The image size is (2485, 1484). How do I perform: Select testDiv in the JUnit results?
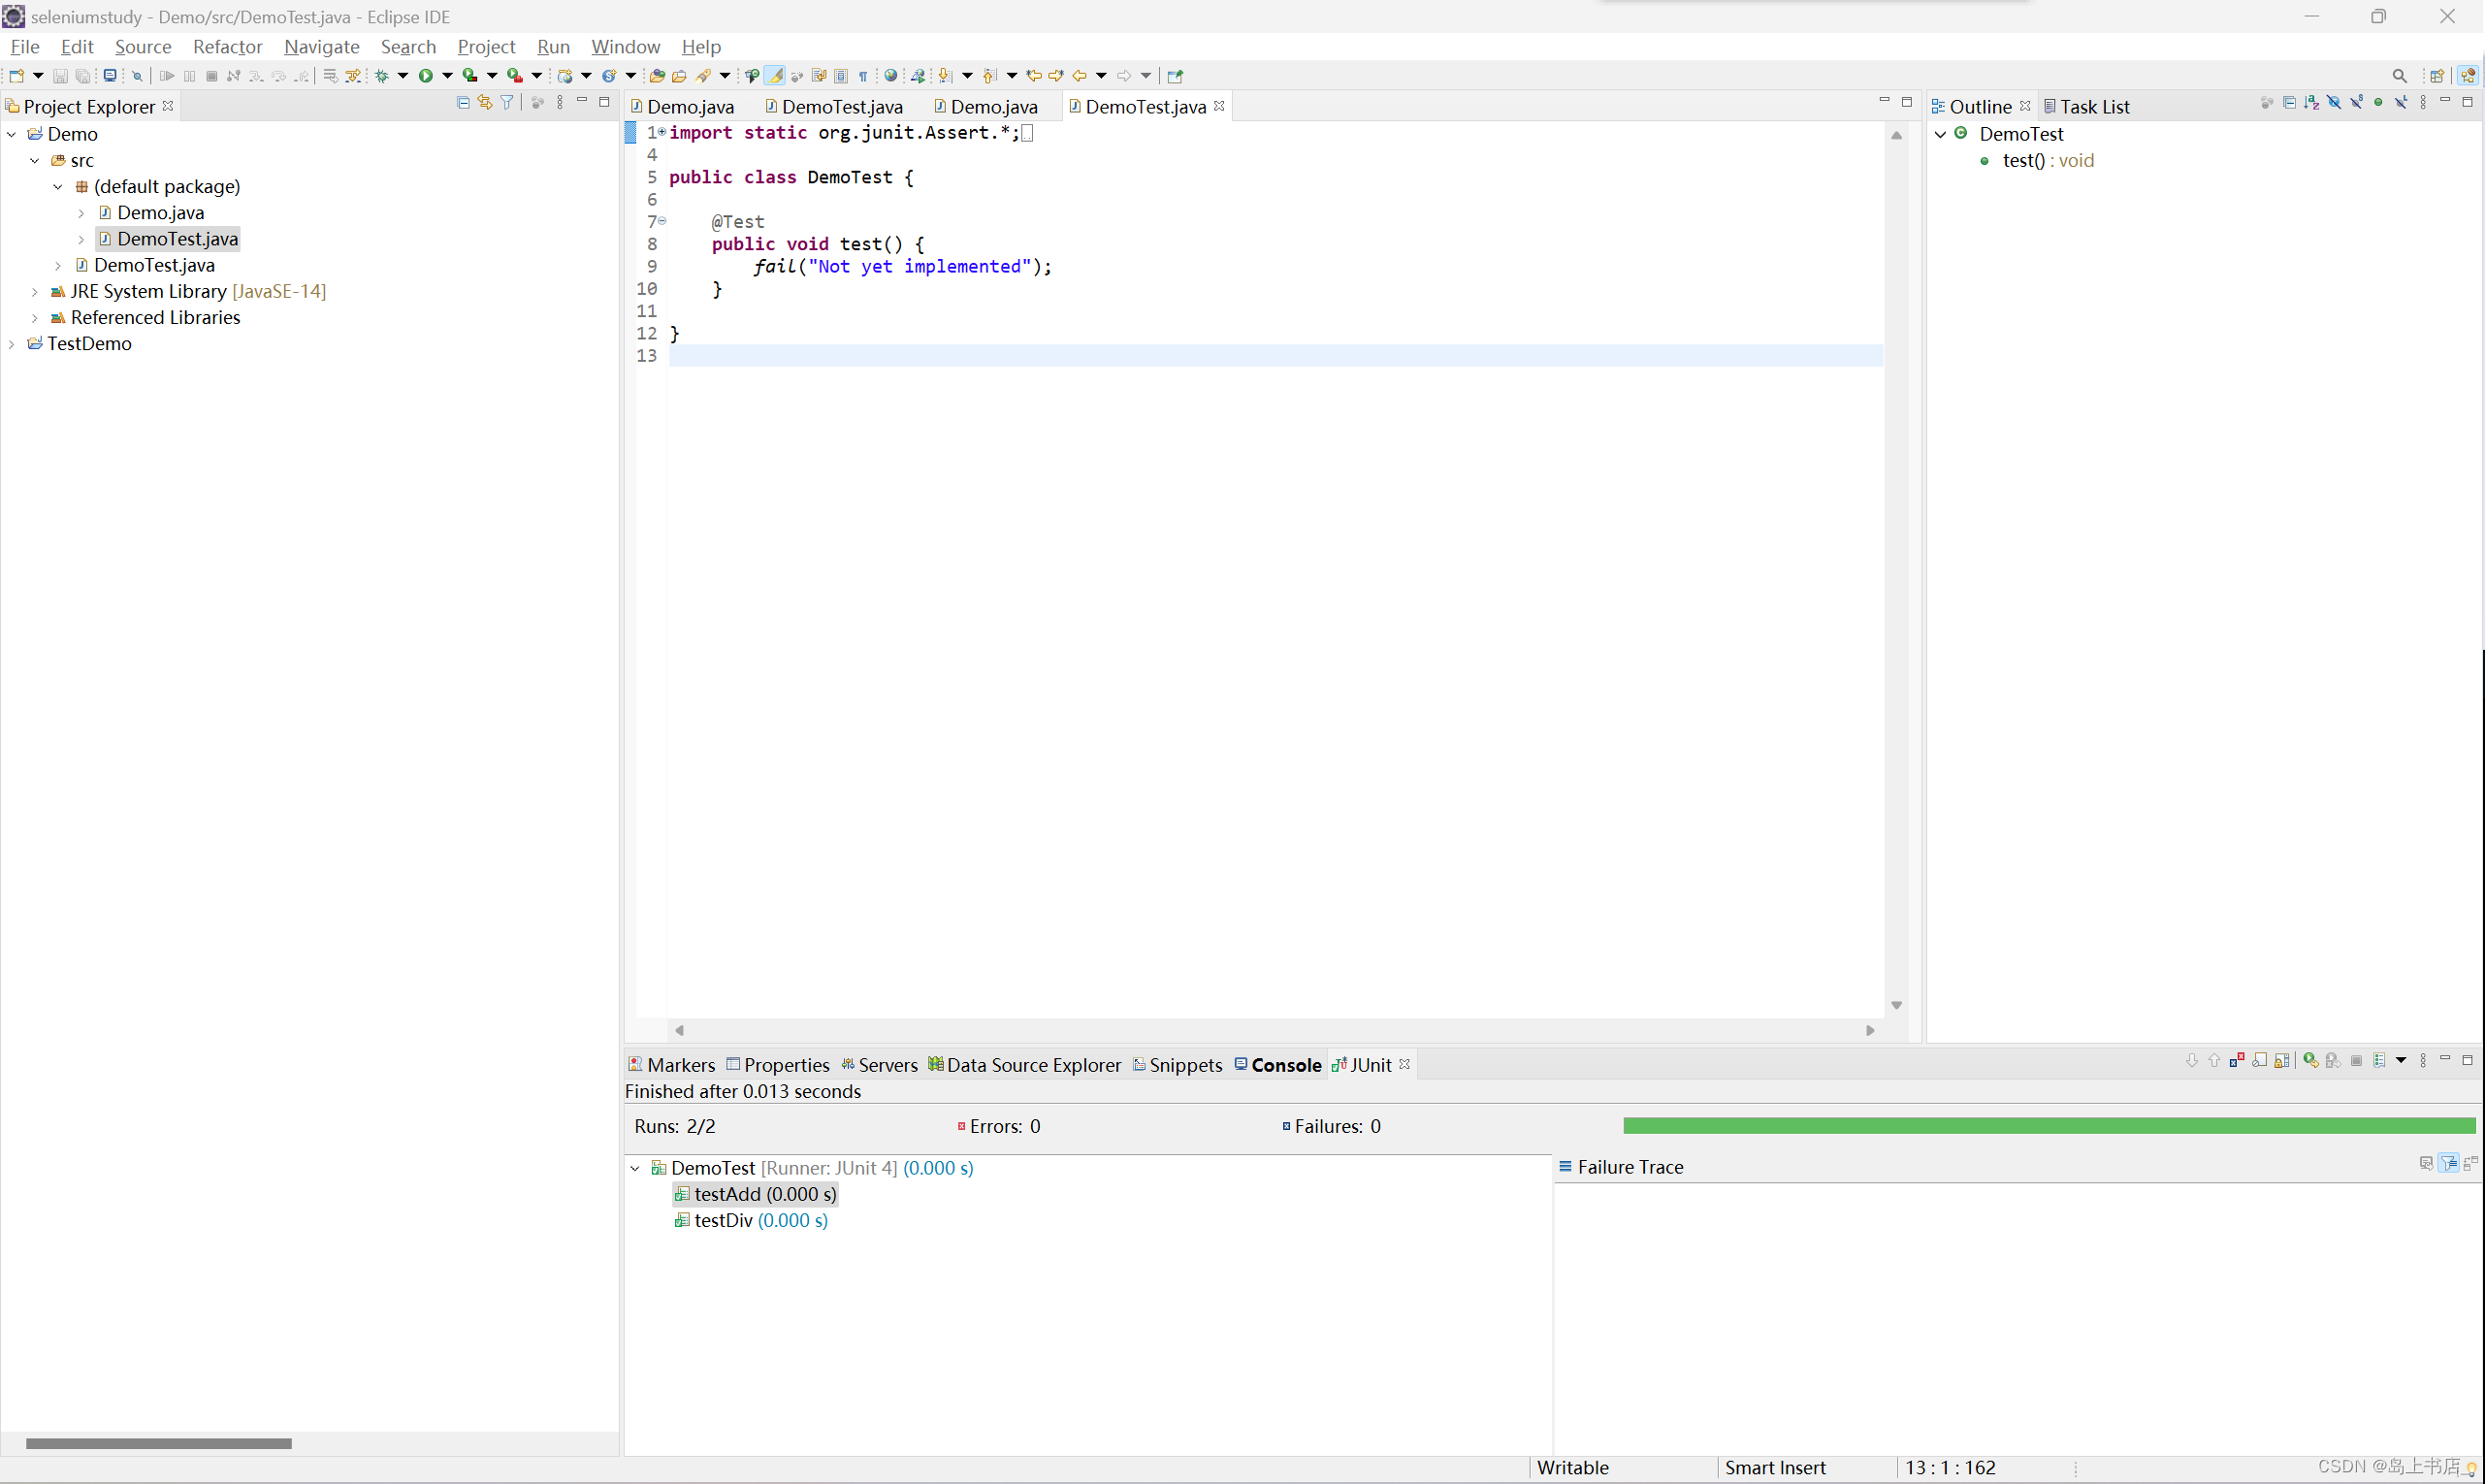click(723, 1221)
